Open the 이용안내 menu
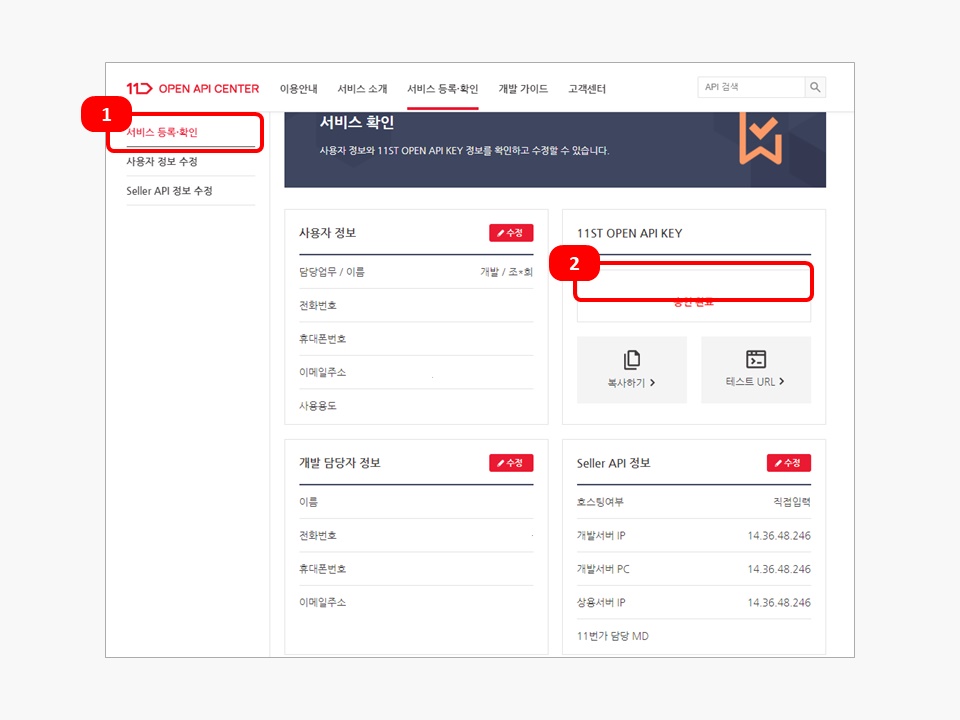Image resolution: width=960 pixels, height=720 pixels. coord(298,89)
